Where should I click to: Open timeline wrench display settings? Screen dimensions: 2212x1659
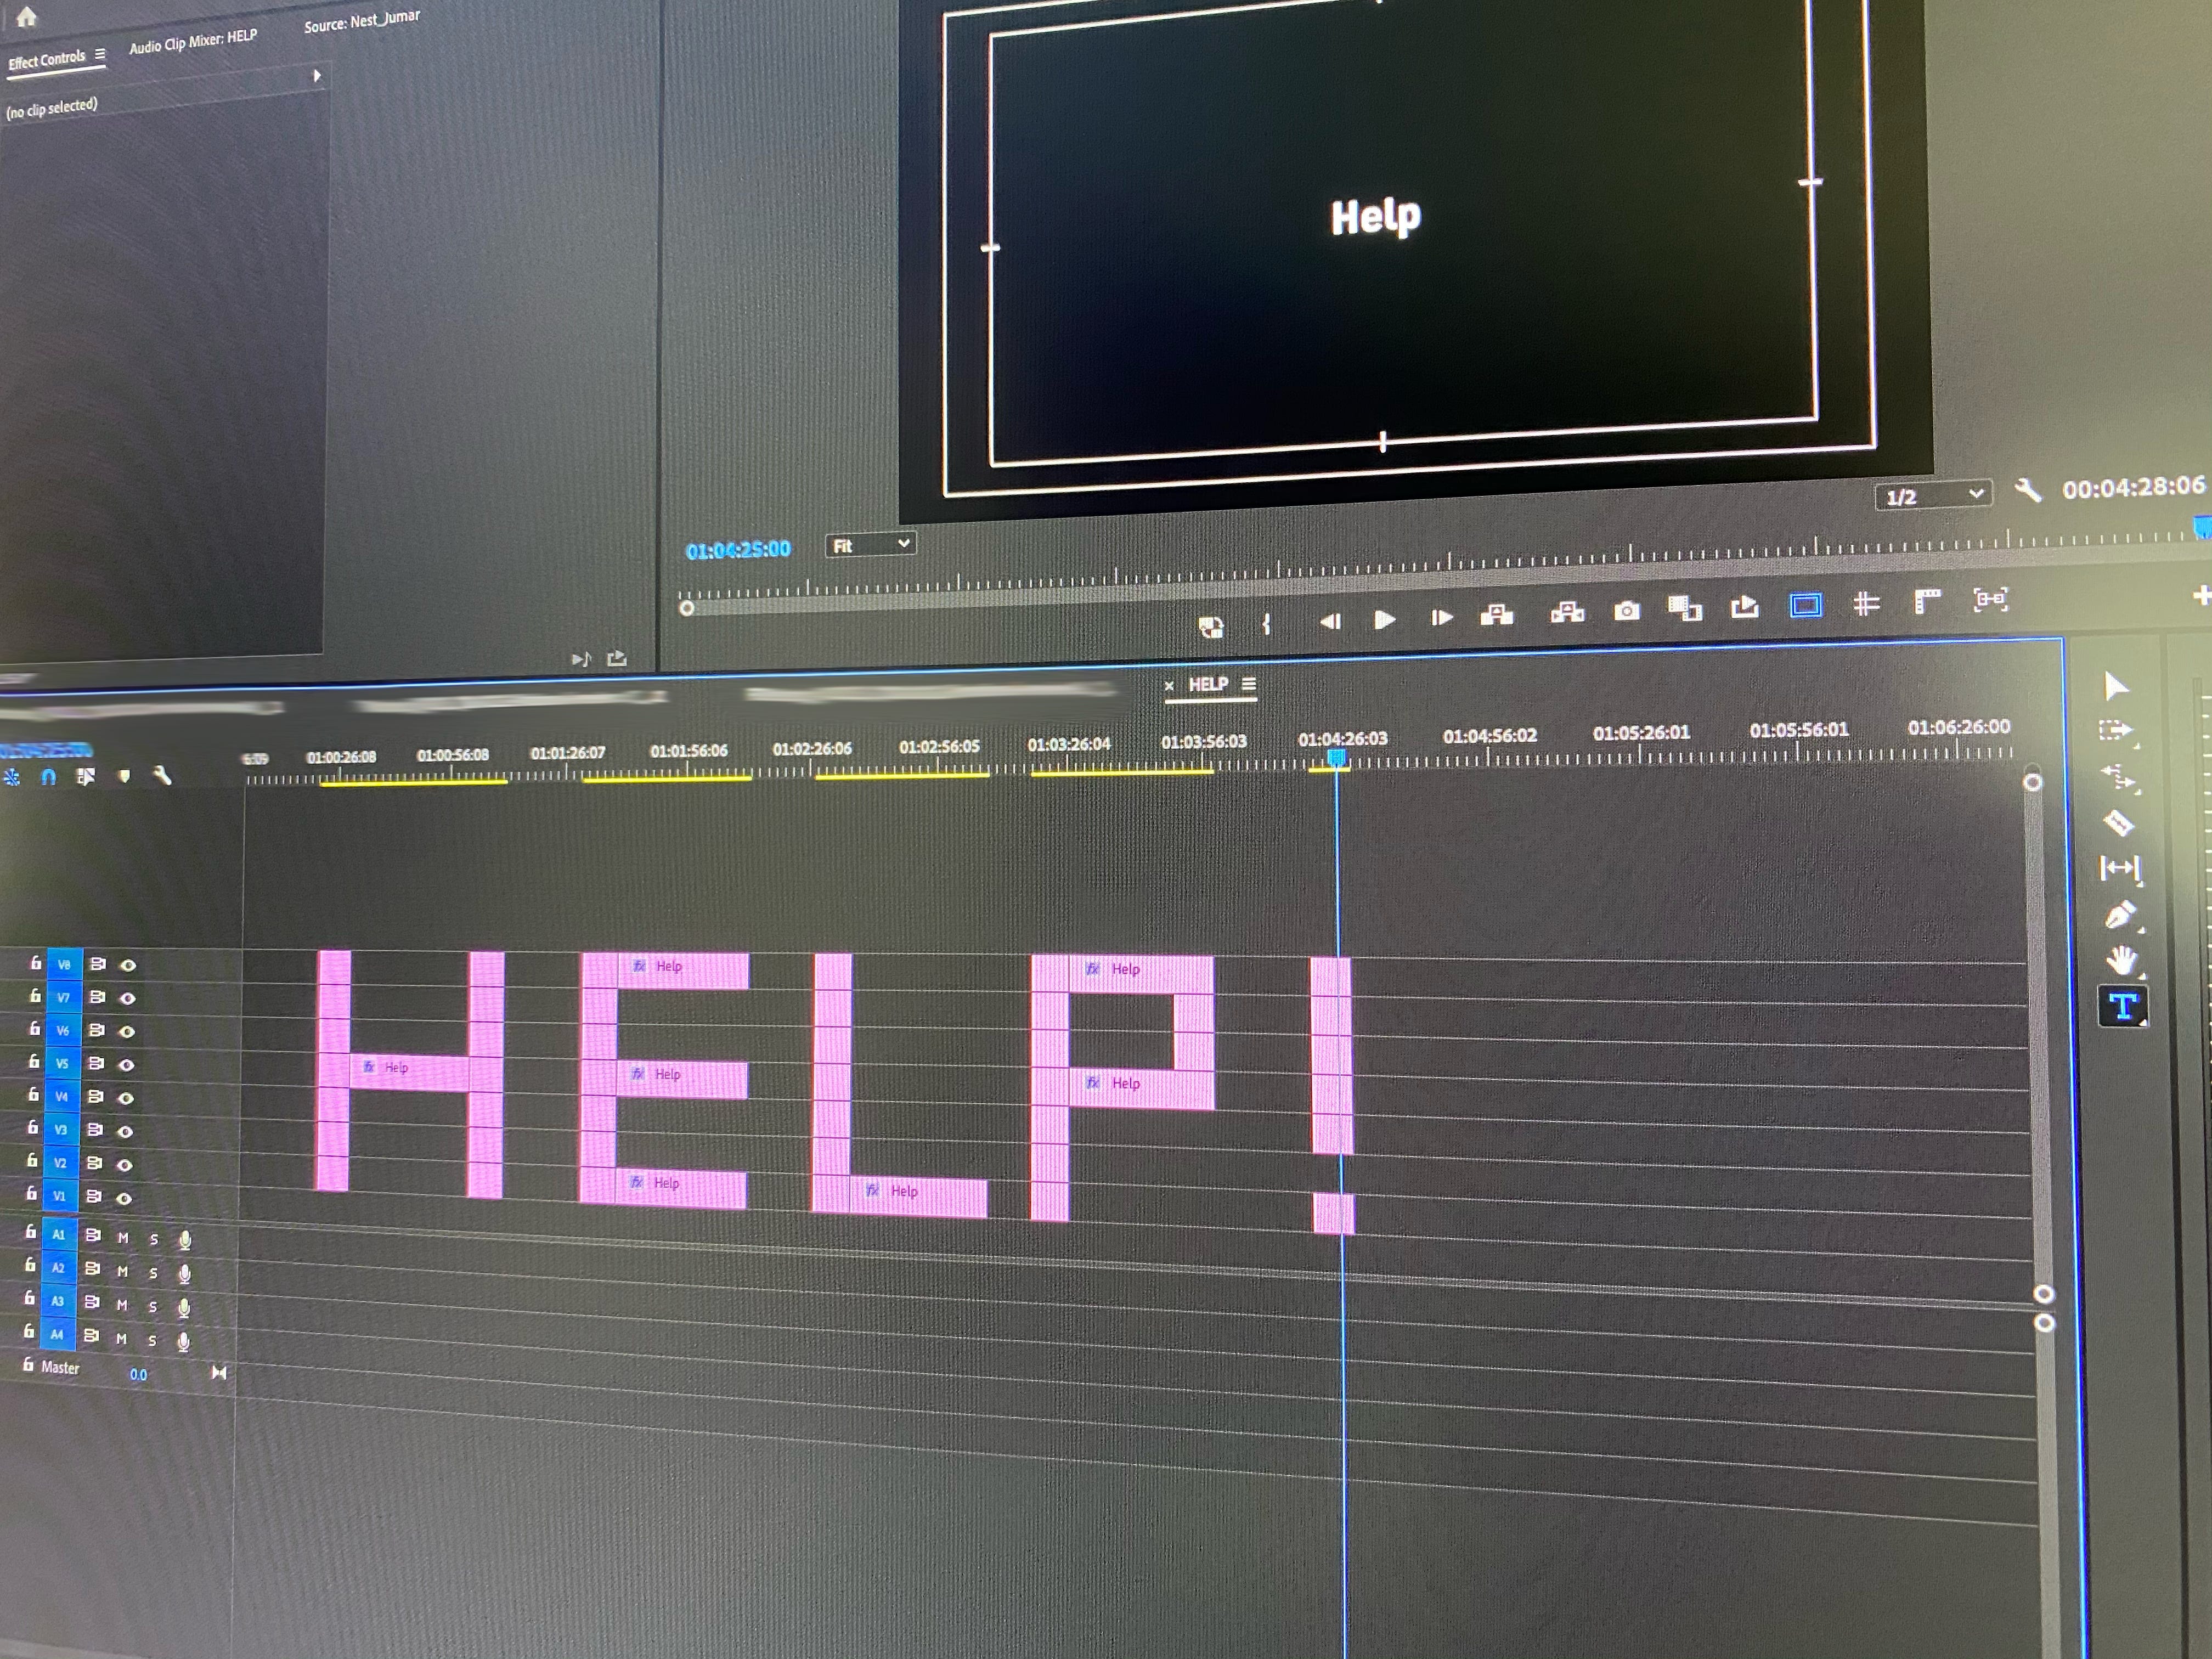162,775
